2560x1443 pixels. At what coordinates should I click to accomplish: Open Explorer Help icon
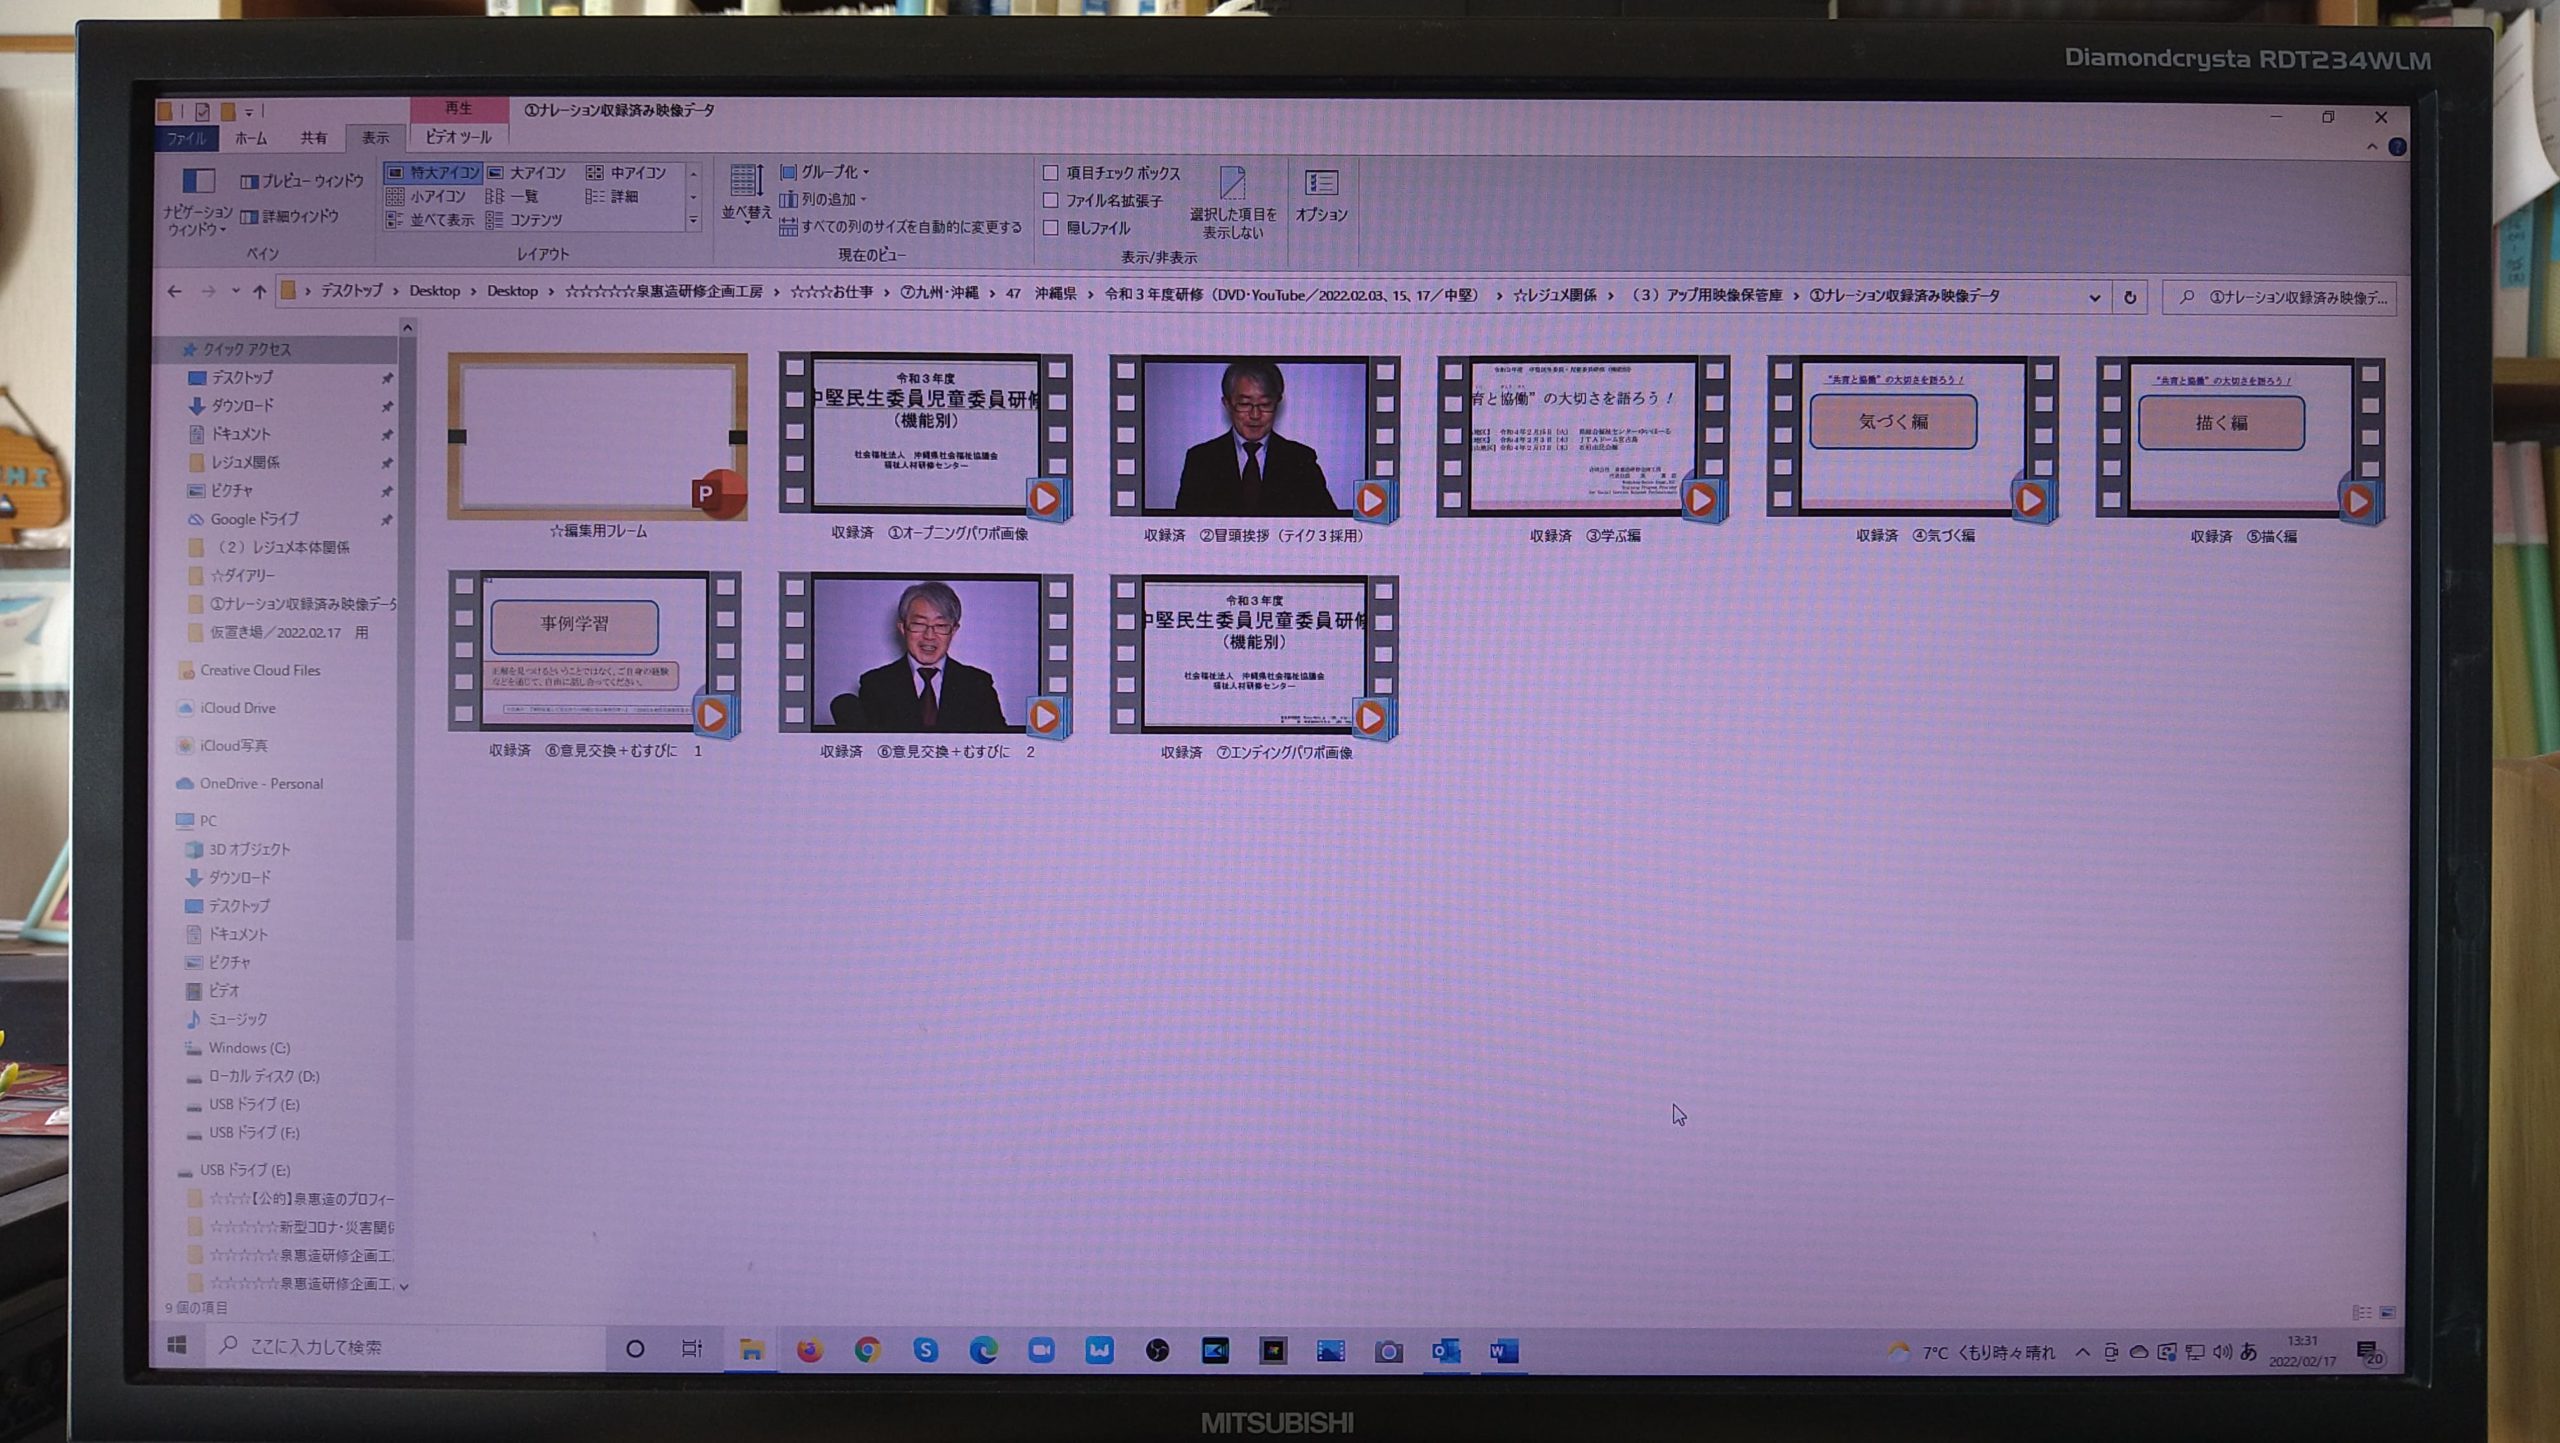point(2397,147)
